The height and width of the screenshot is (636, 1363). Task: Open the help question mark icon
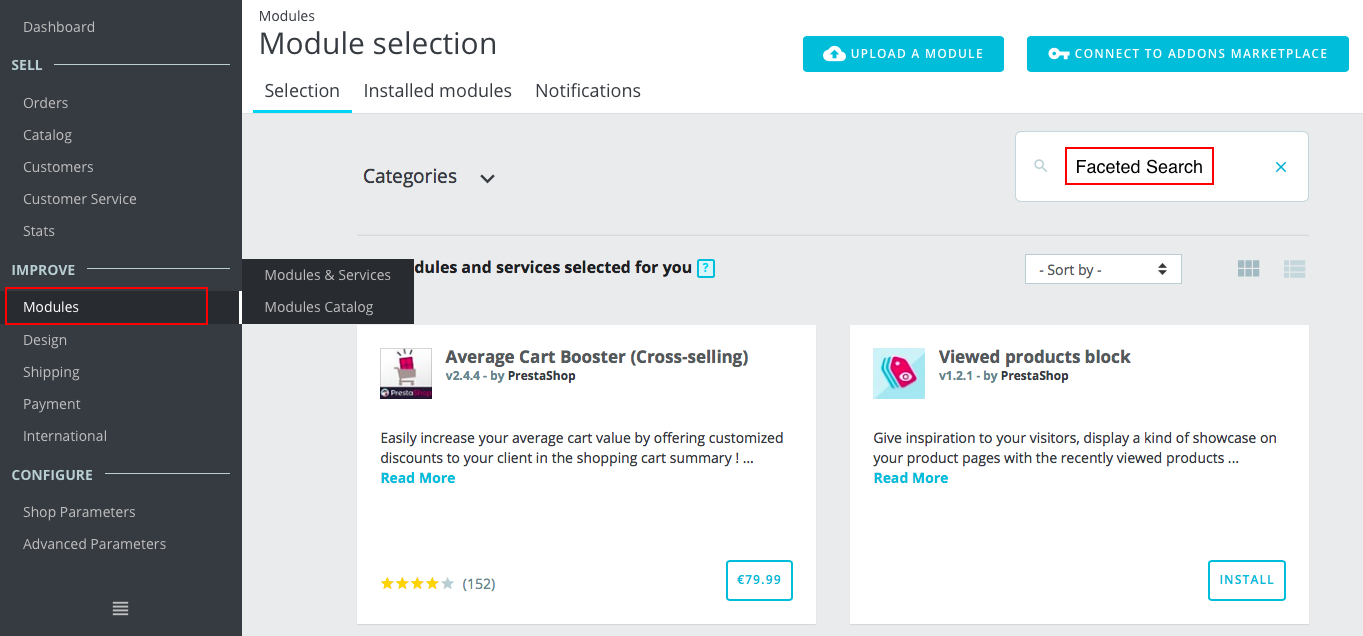706,268
